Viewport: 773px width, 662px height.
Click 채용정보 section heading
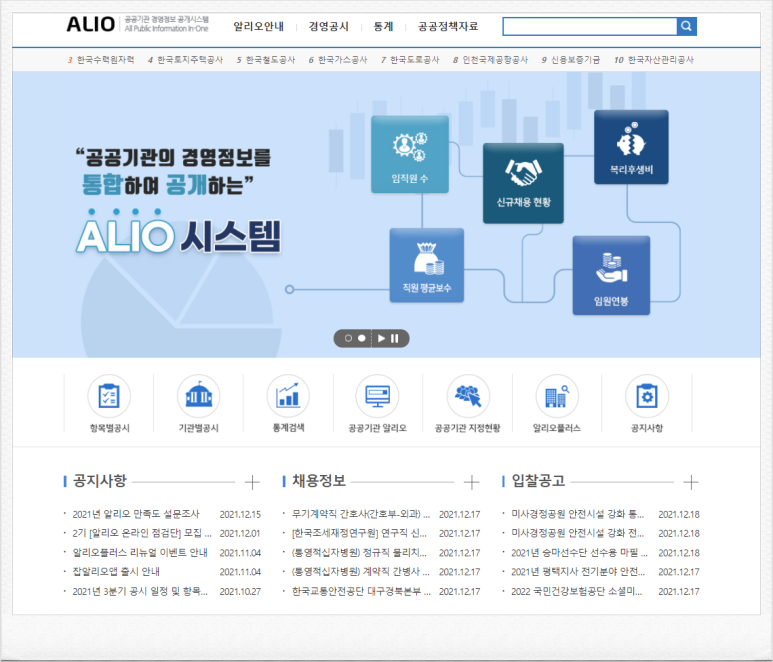[x=319, y=481]
